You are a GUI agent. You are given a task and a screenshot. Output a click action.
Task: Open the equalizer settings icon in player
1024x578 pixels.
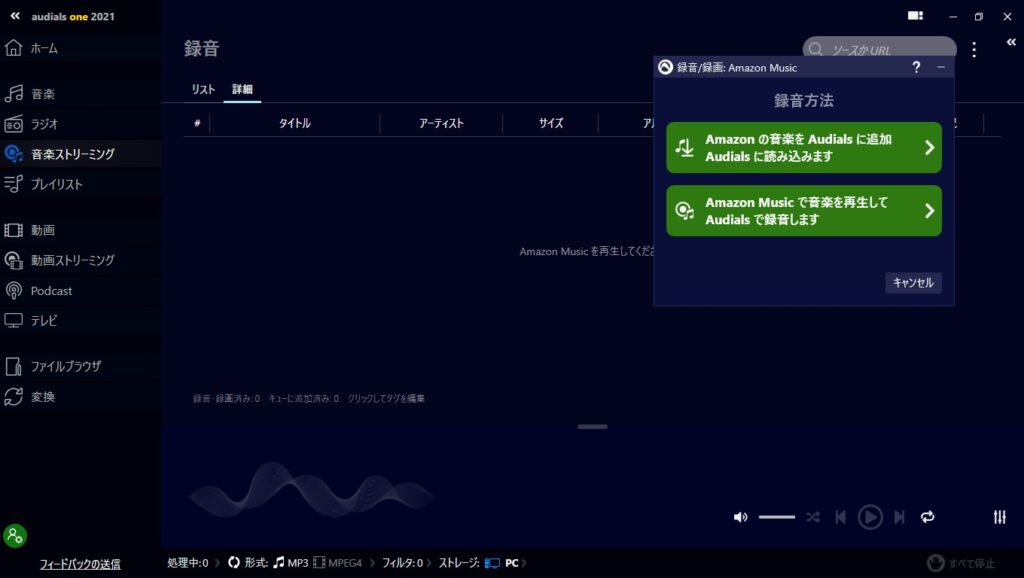999,517
